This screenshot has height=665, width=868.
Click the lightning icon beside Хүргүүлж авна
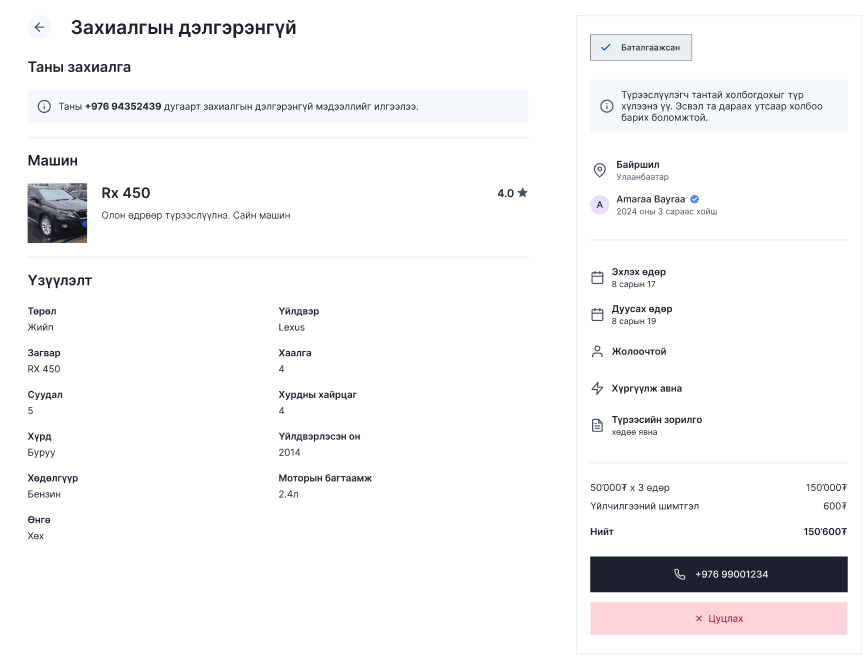(x=597, y=388)
